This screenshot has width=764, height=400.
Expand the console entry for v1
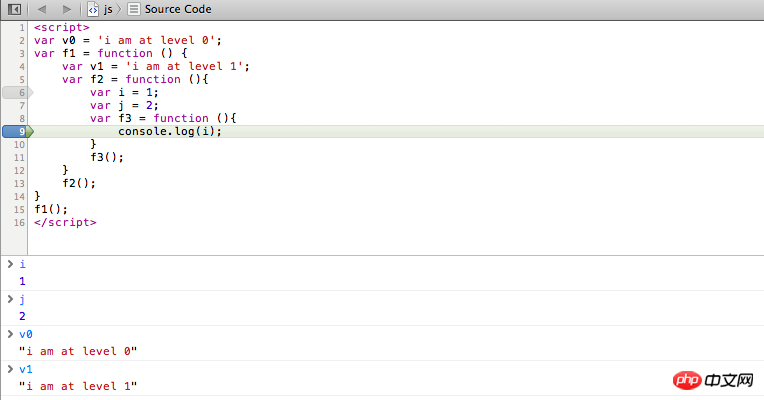point(10,369)
